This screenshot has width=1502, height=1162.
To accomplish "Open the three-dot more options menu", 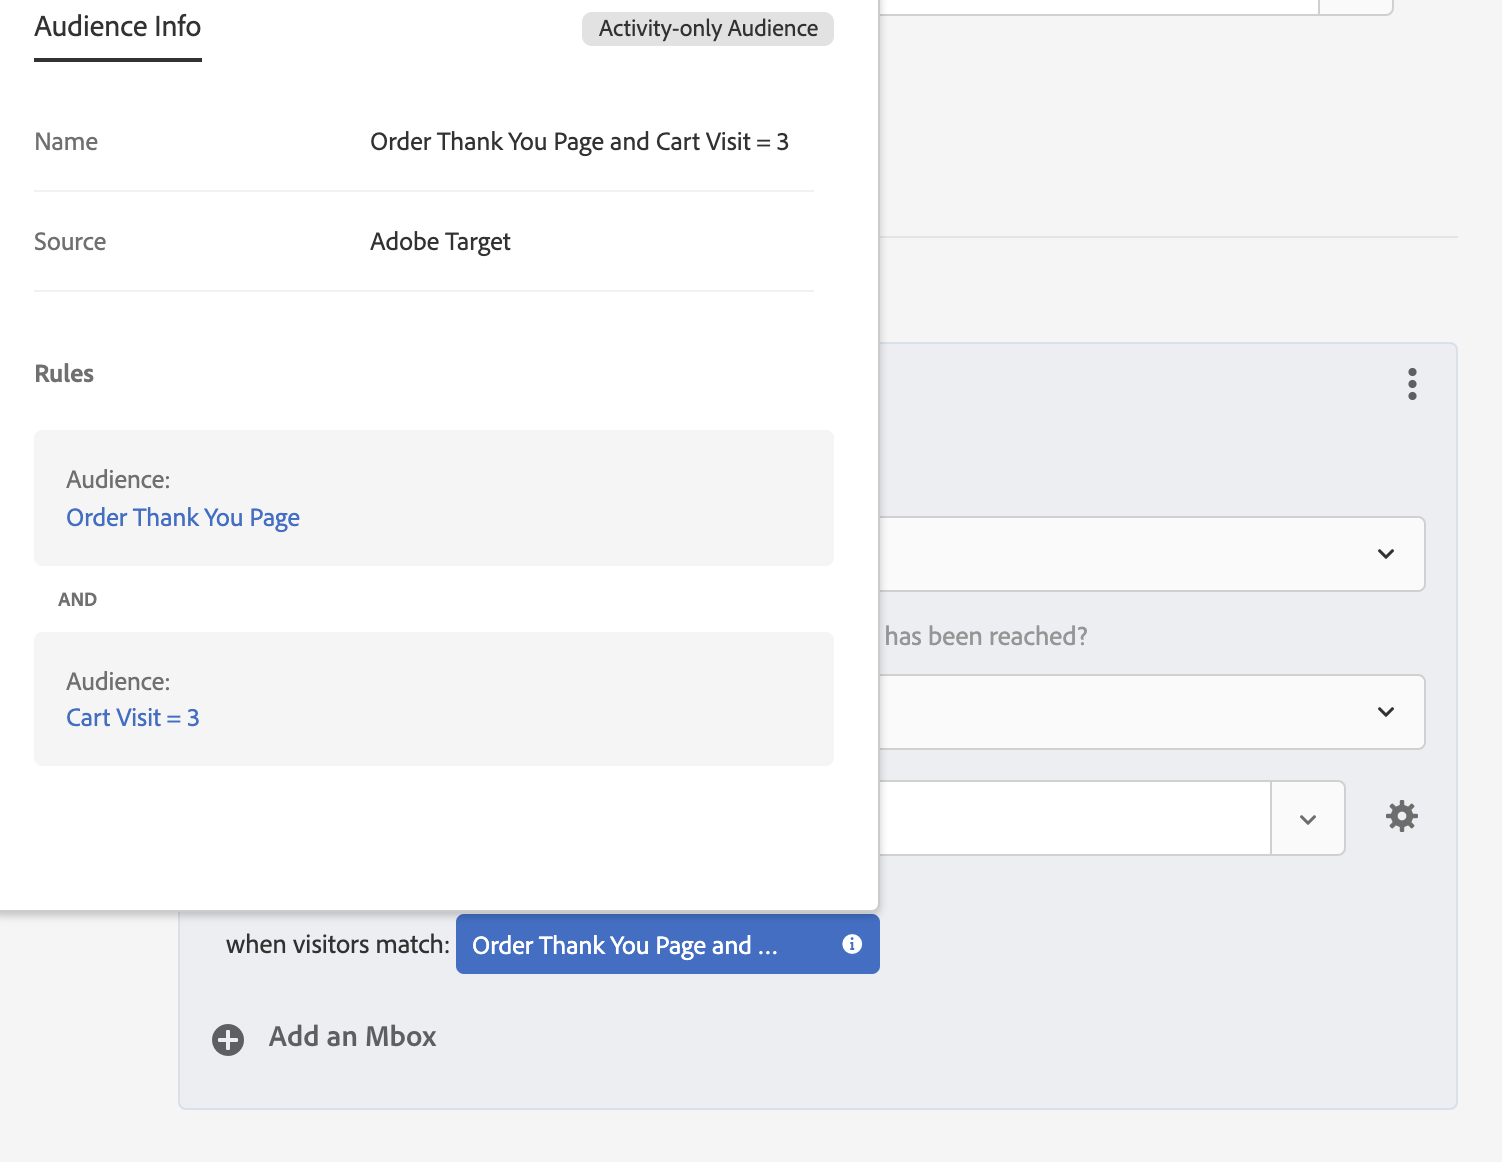I will pos(1412,384).
